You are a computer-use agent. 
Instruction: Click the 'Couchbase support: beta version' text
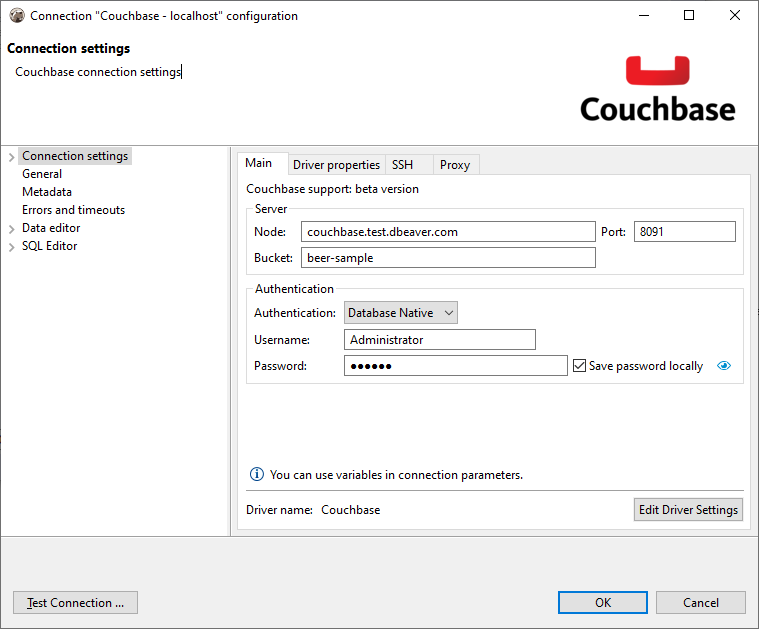(x=333, y=189)
